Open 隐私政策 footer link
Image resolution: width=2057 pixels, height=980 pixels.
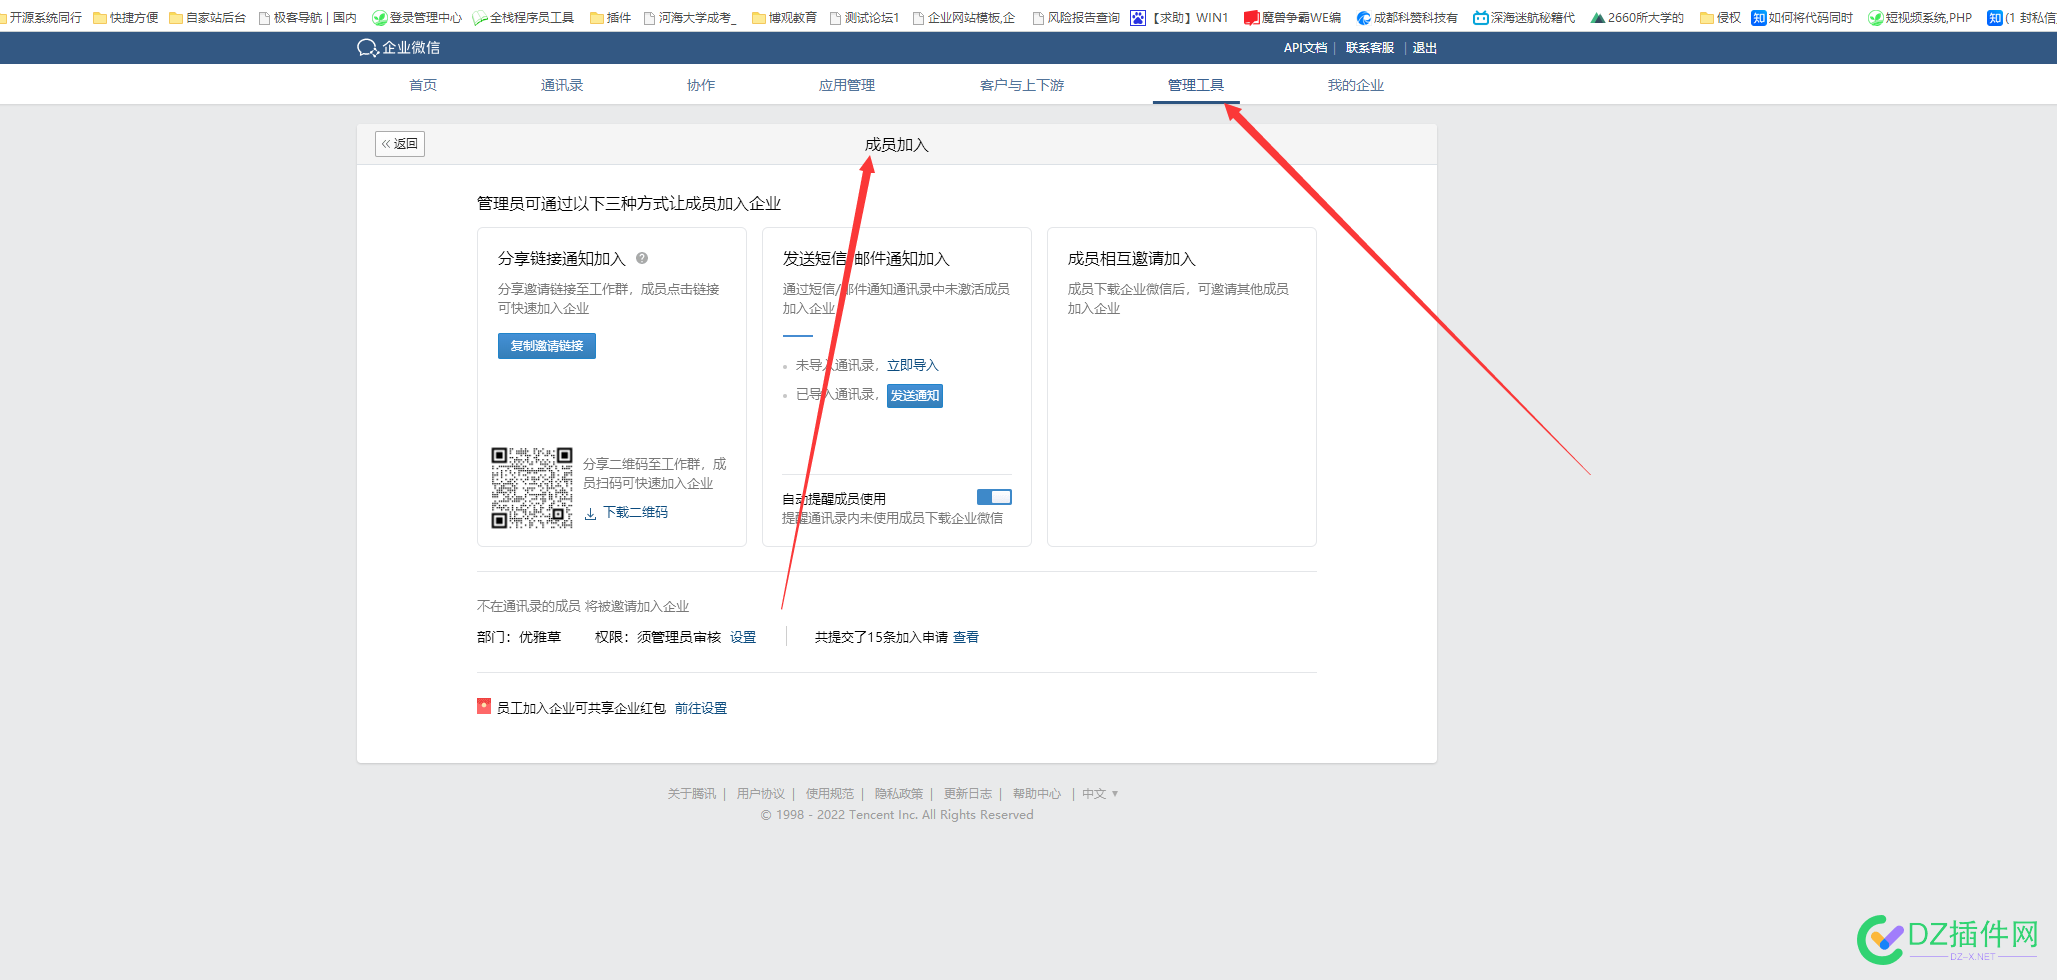click(x=899, y=794)
